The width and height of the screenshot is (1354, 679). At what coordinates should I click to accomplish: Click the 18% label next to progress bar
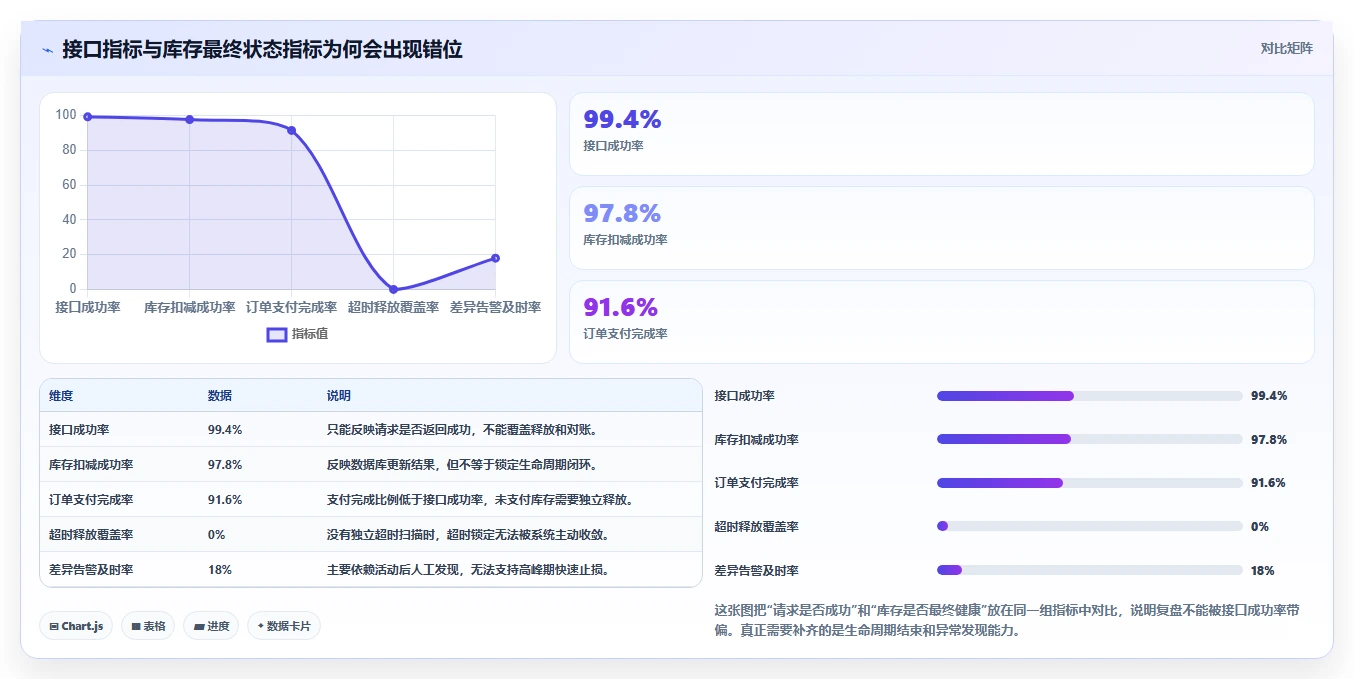coord(1263,571)
